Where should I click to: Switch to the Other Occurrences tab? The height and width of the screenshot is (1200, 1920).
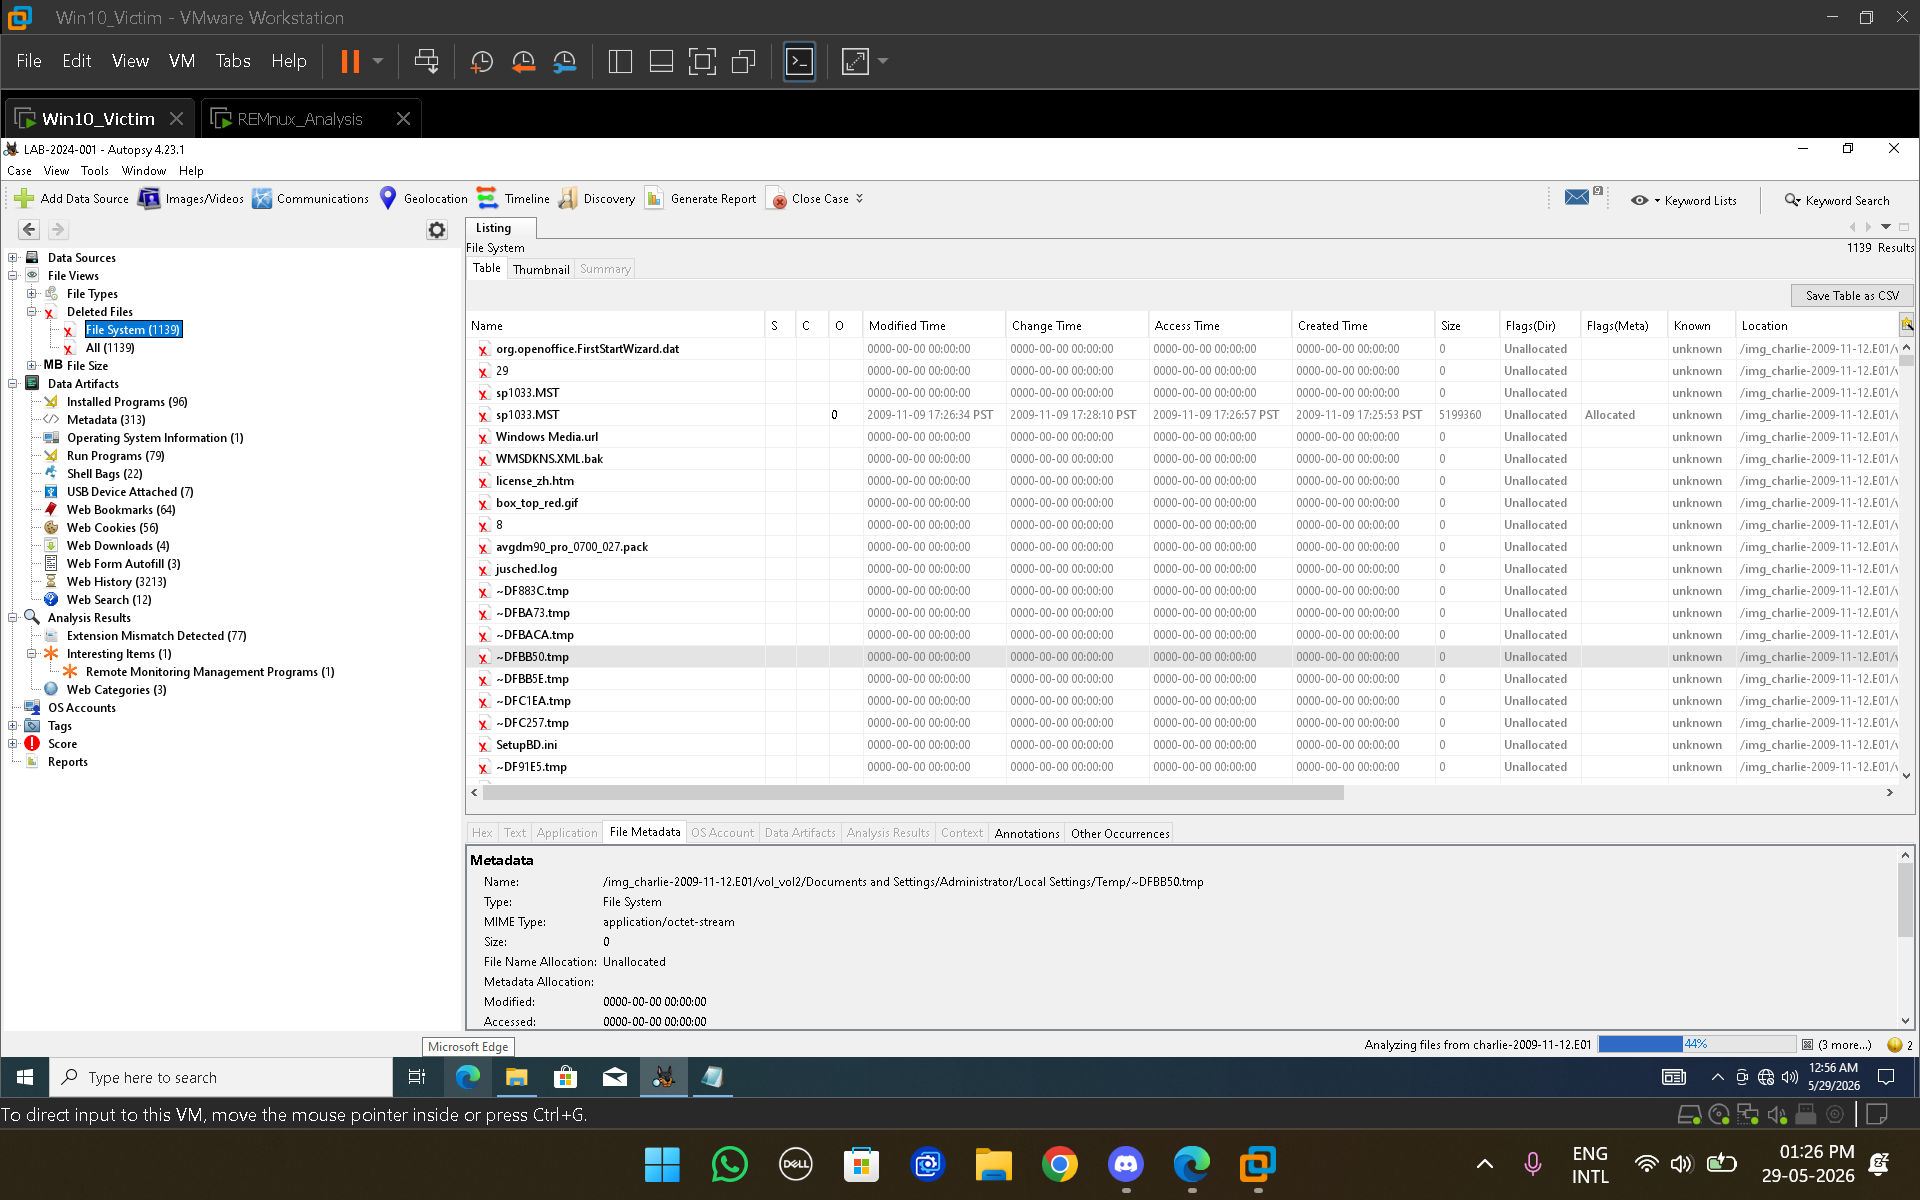pyautogui.click(x=1120, y=833)
